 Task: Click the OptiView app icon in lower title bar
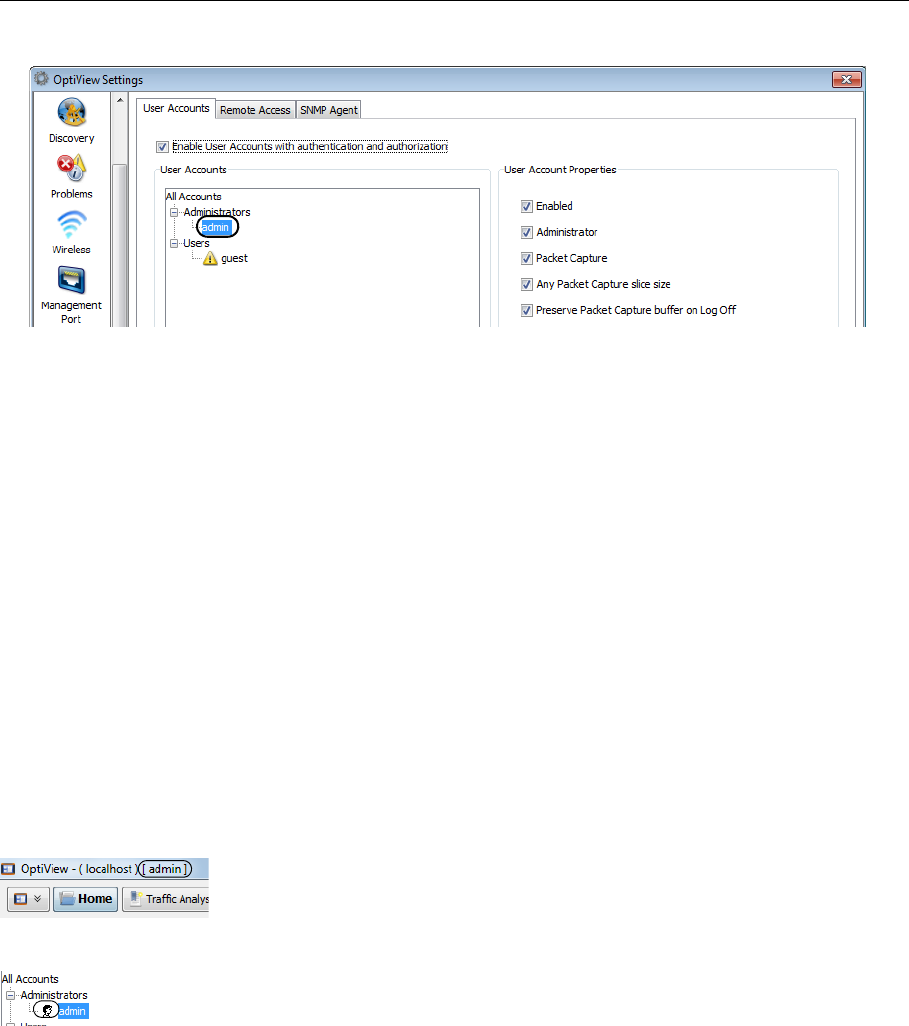[x=8, y=869]
